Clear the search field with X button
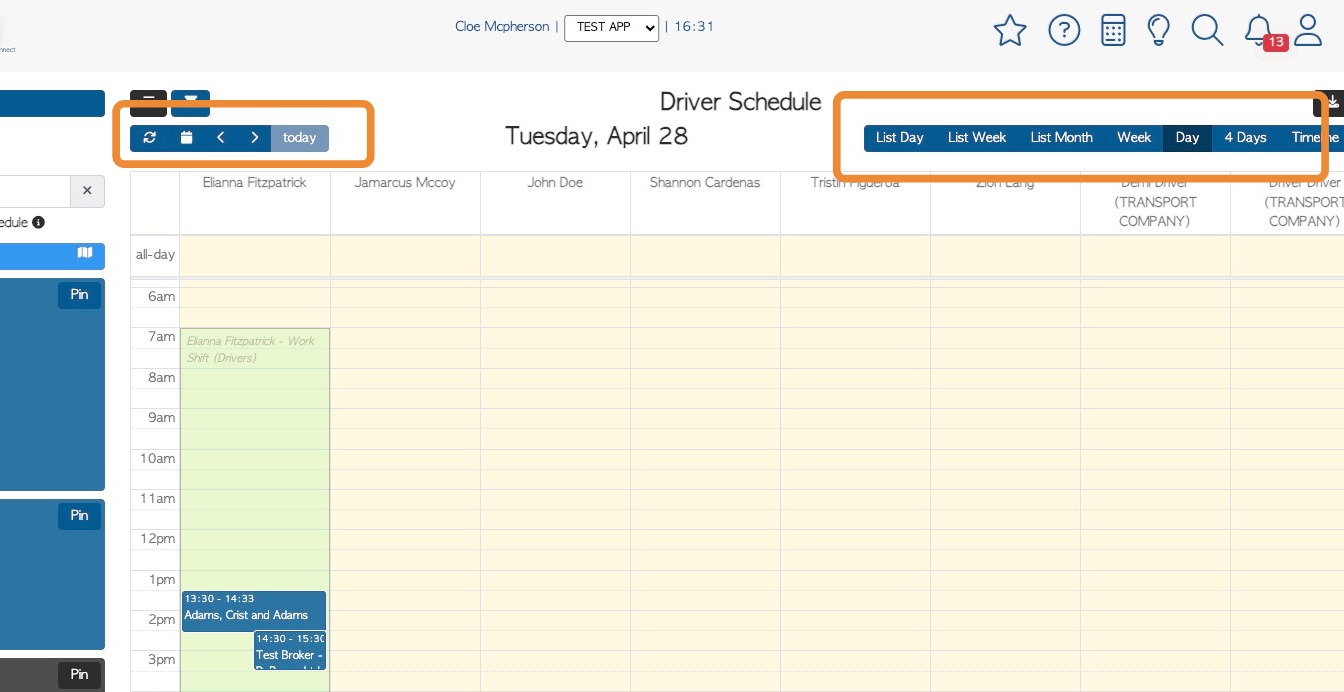The image size is (1344, 692). tap(87, 191)
